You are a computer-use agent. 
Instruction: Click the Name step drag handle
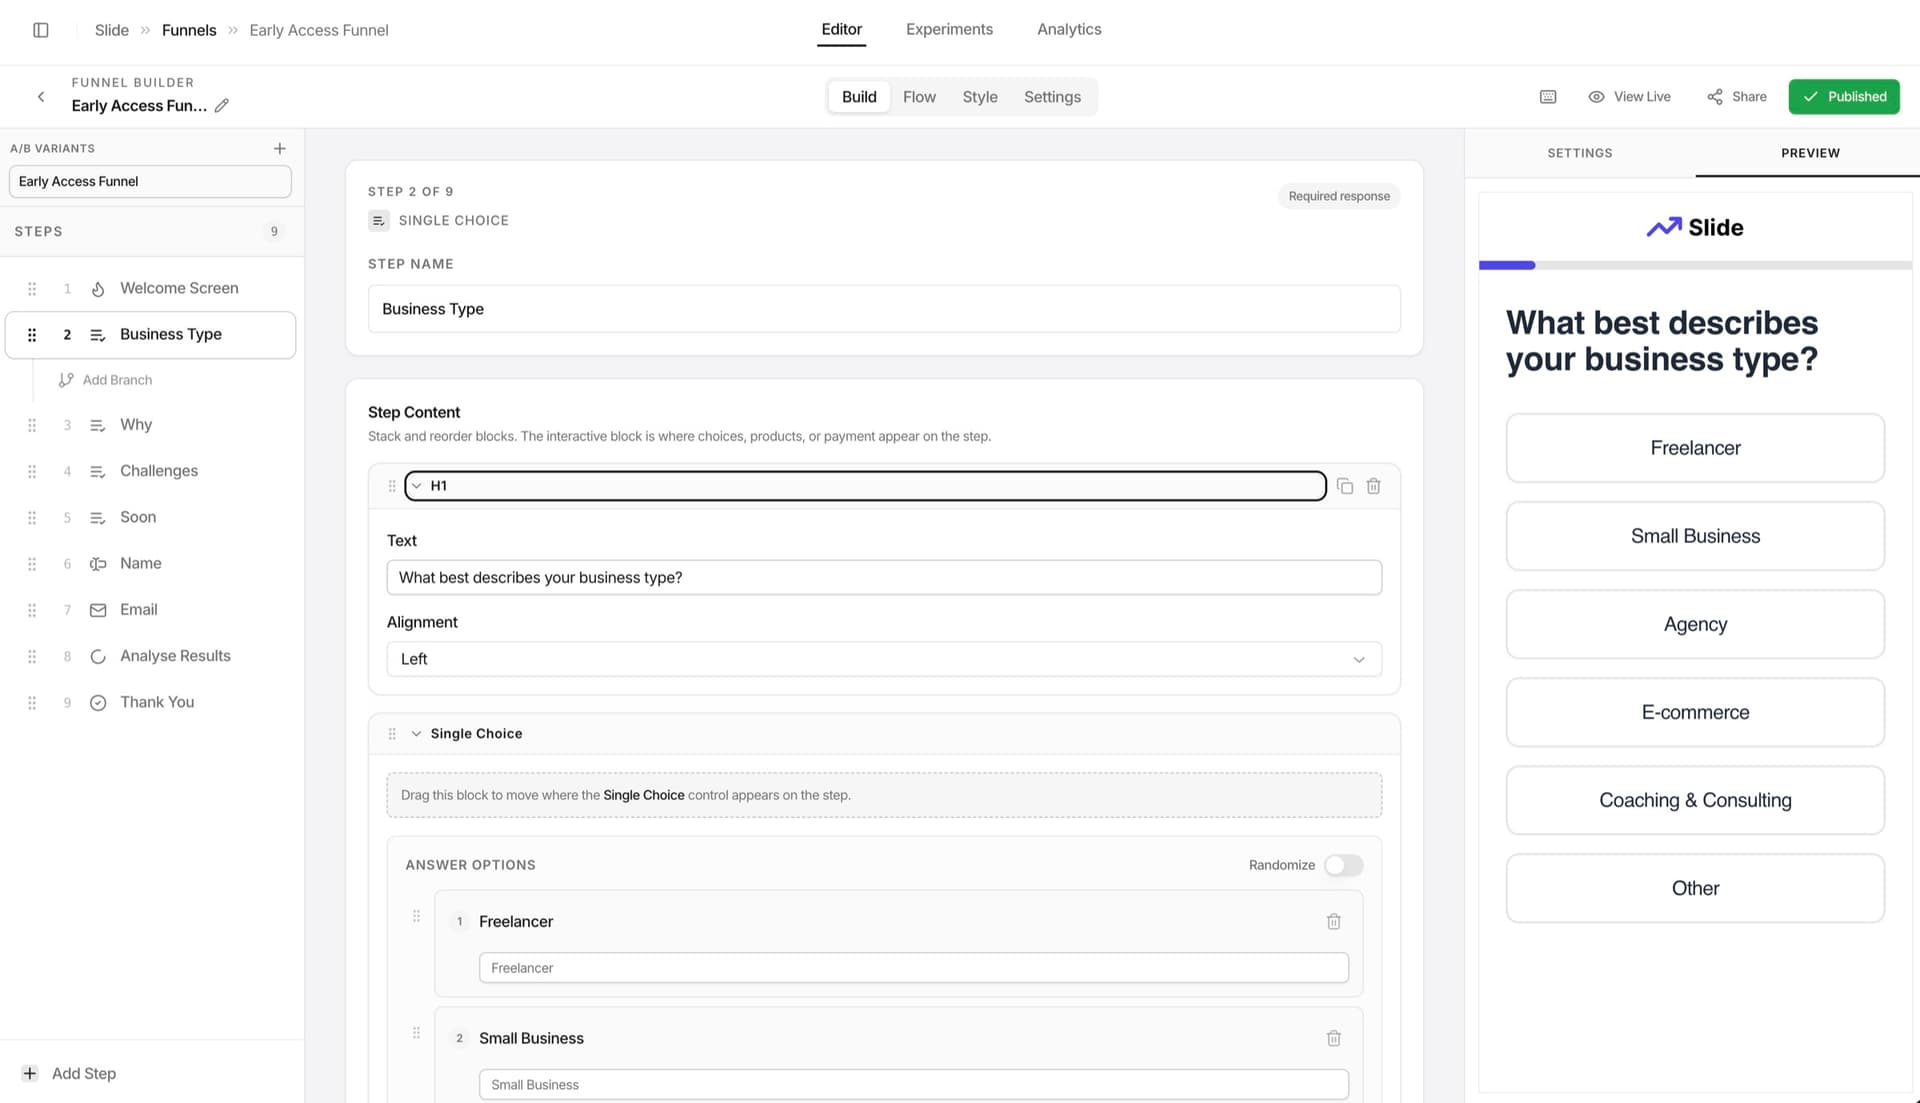[32, 564]
